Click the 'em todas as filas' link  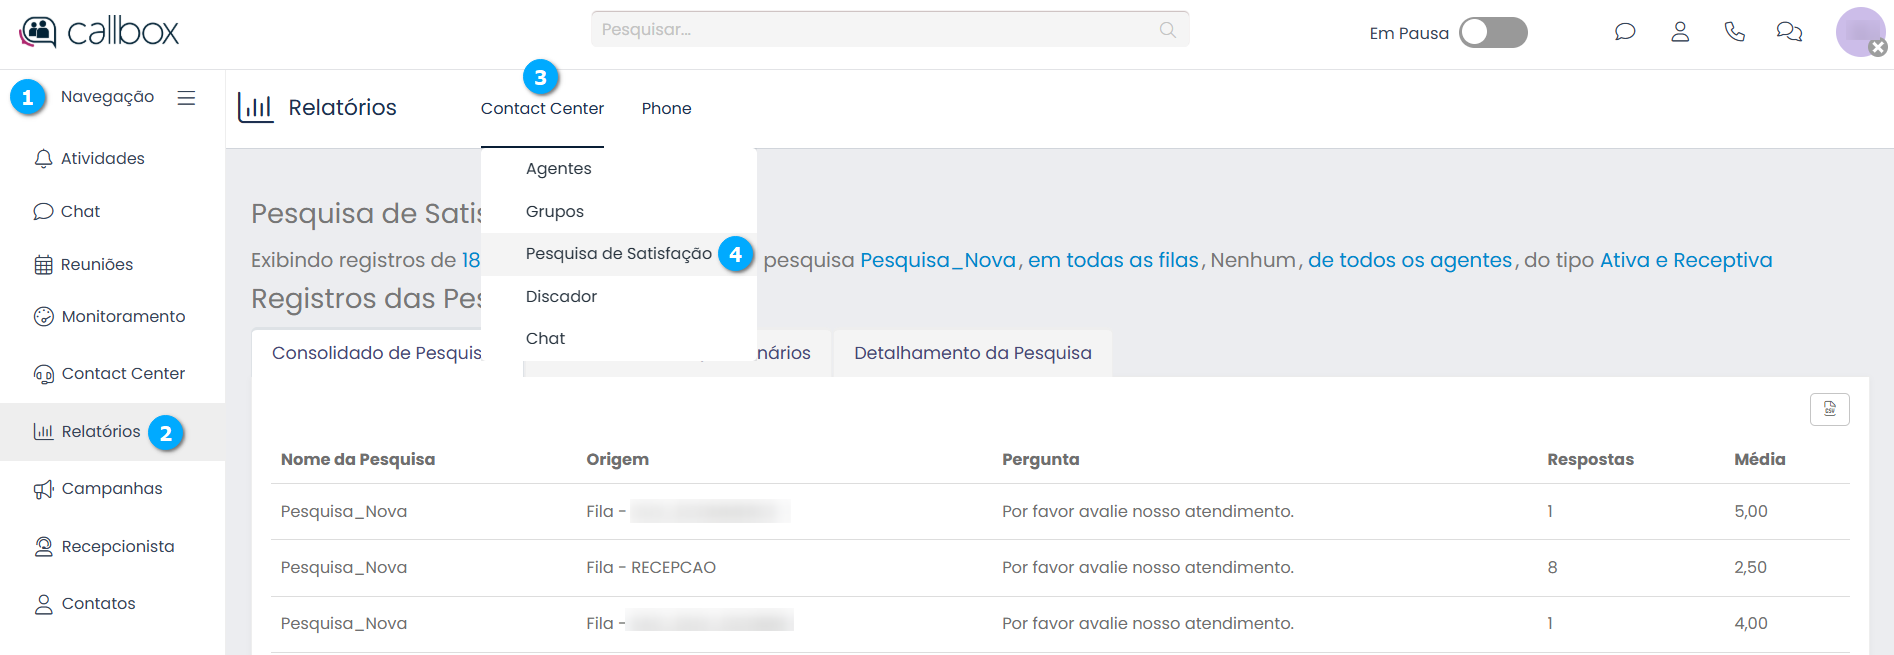[x=1113, y=260]
